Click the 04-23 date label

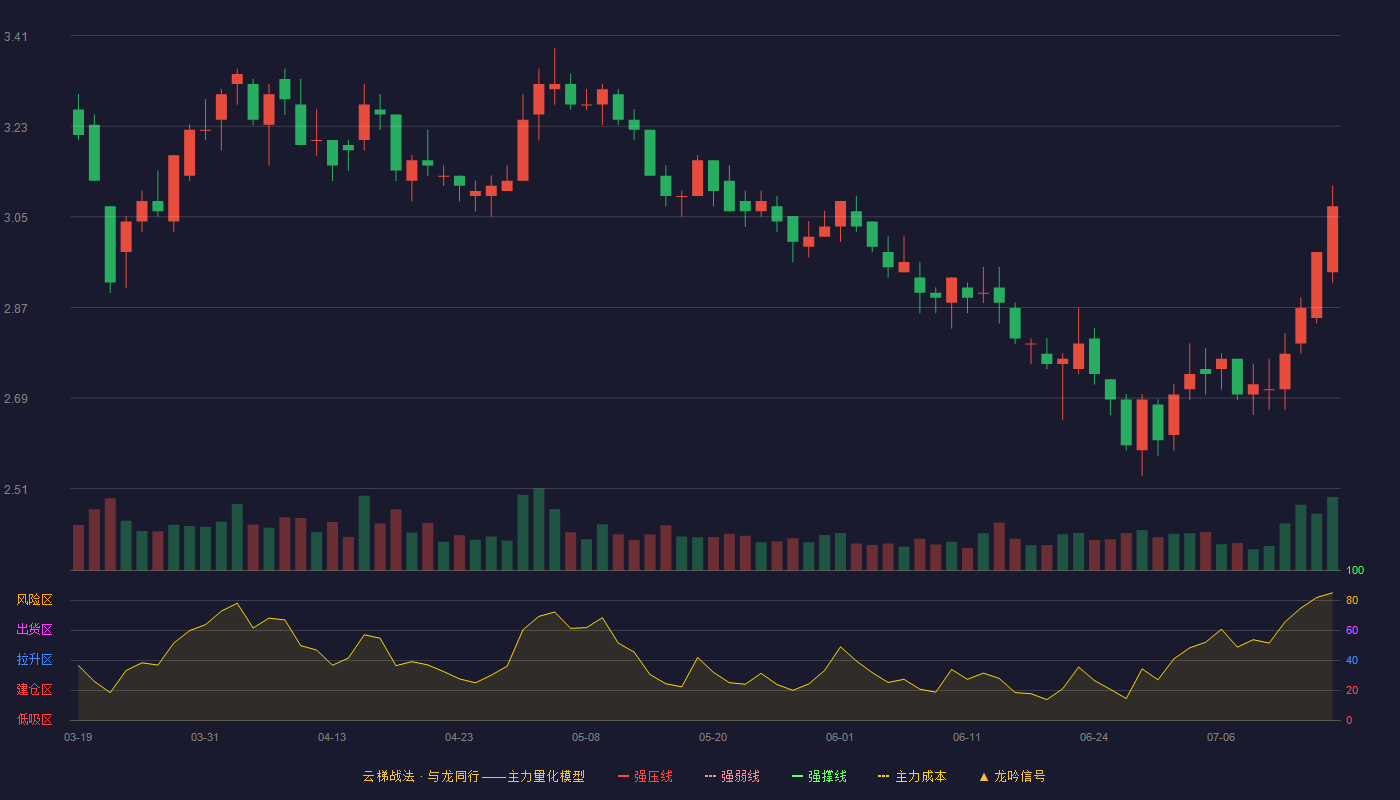point(459,737)
